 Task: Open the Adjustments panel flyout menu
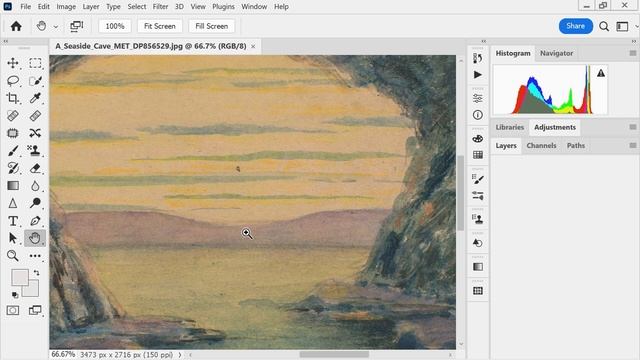pos(633,127)
